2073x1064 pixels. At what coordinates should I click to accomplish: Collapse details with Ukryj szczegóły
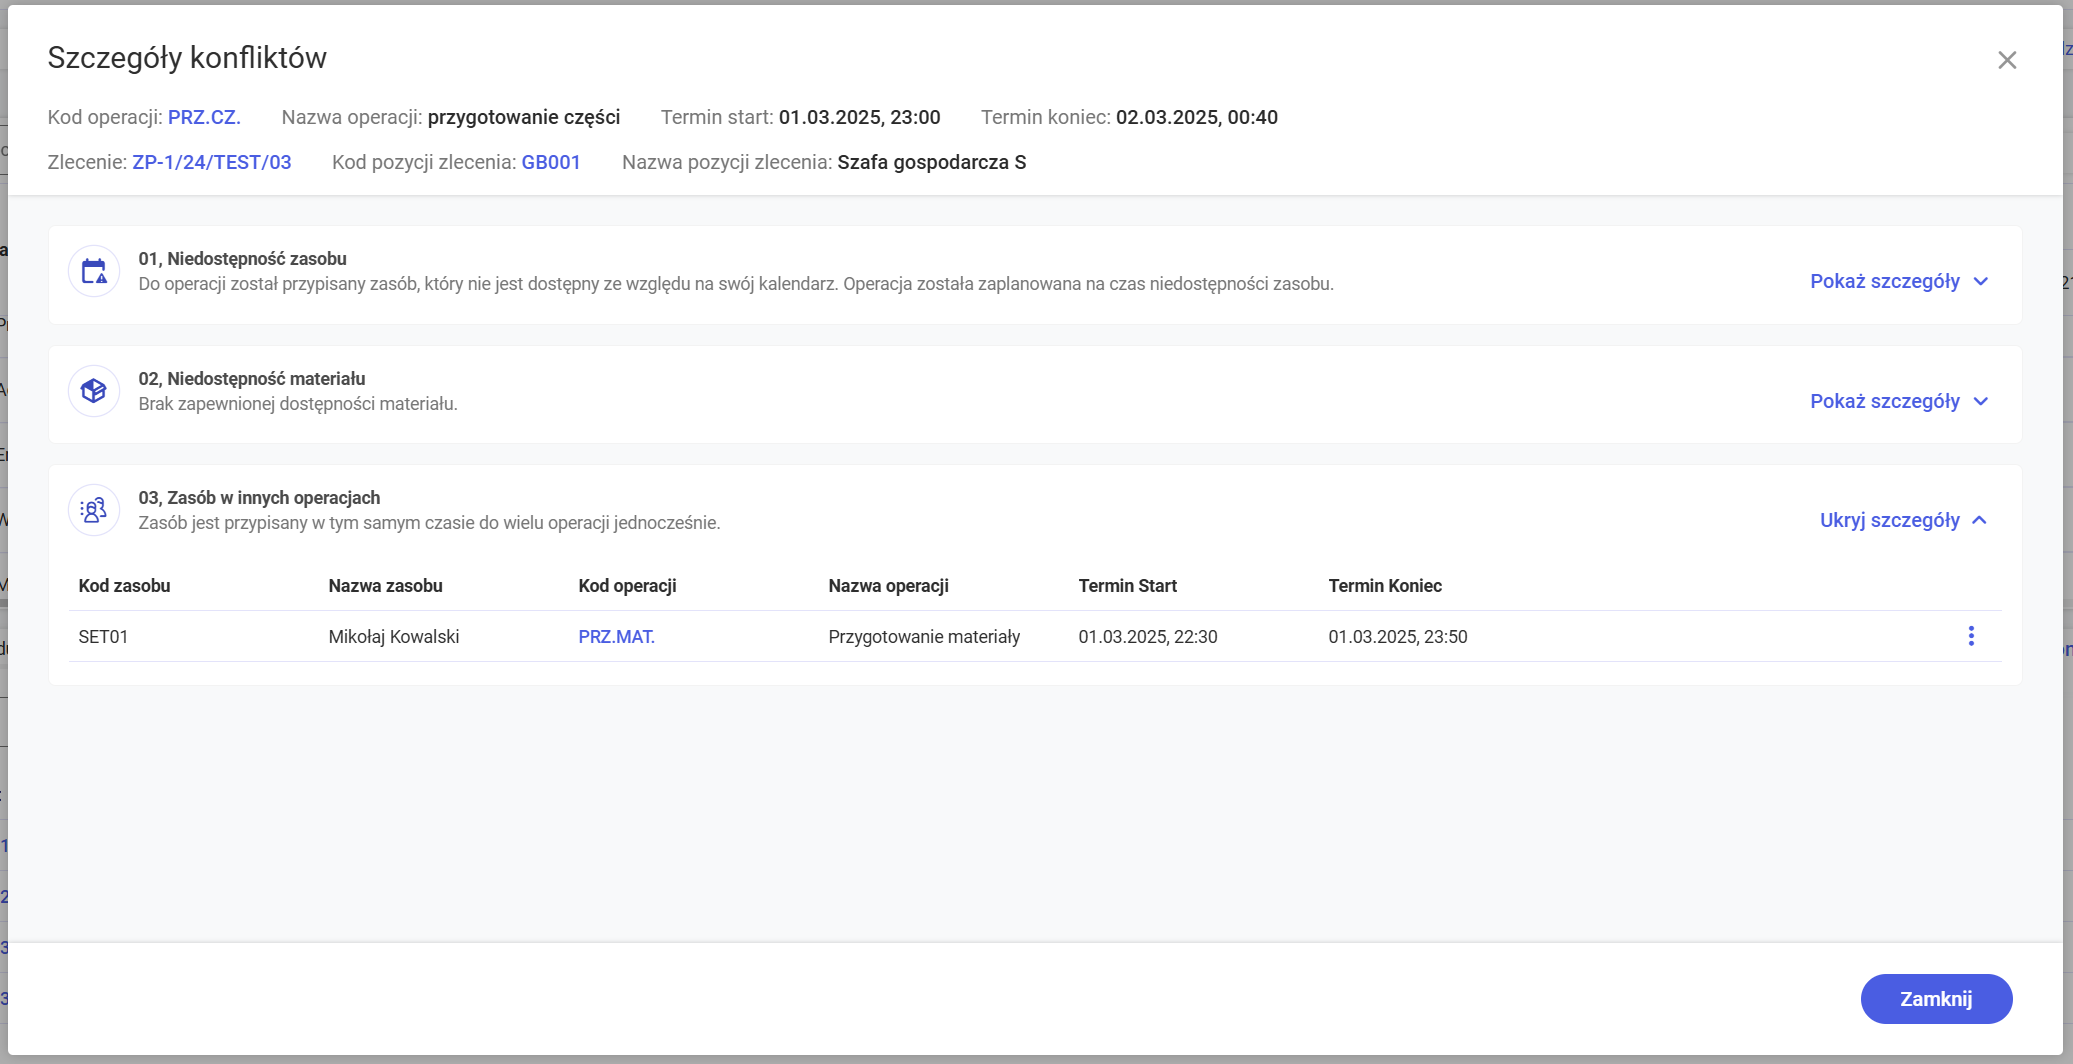[x=1902, y=521]
